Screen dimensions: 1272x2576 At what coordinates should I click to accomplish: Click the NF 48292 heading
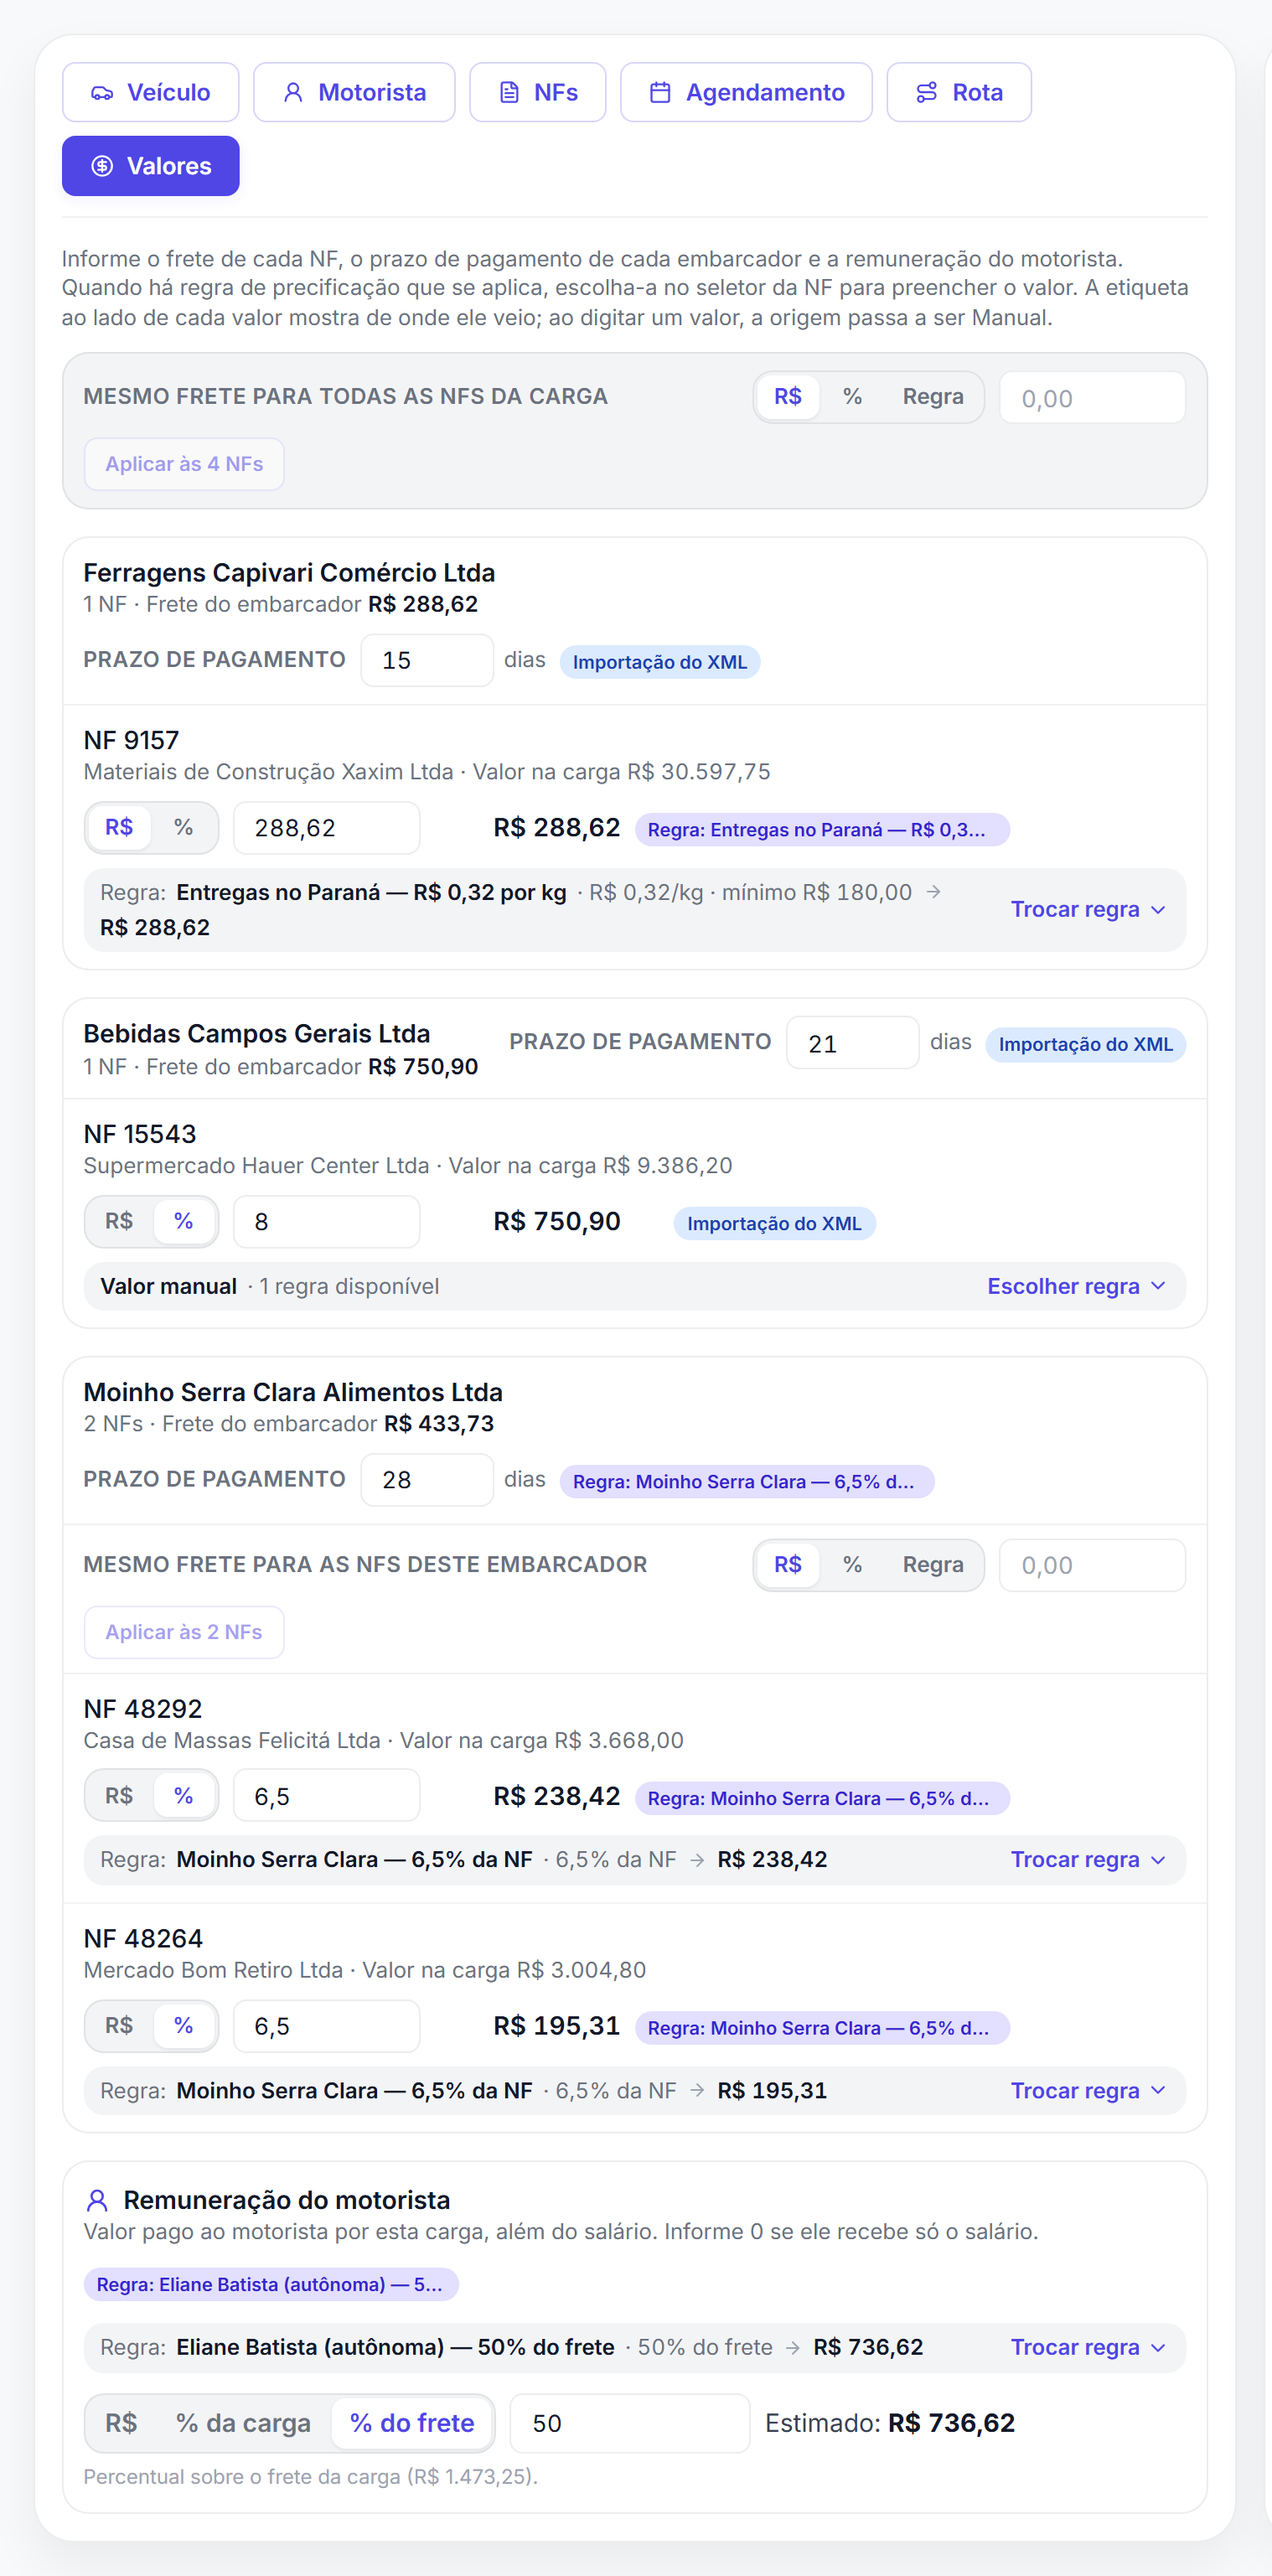point(143,1709)
